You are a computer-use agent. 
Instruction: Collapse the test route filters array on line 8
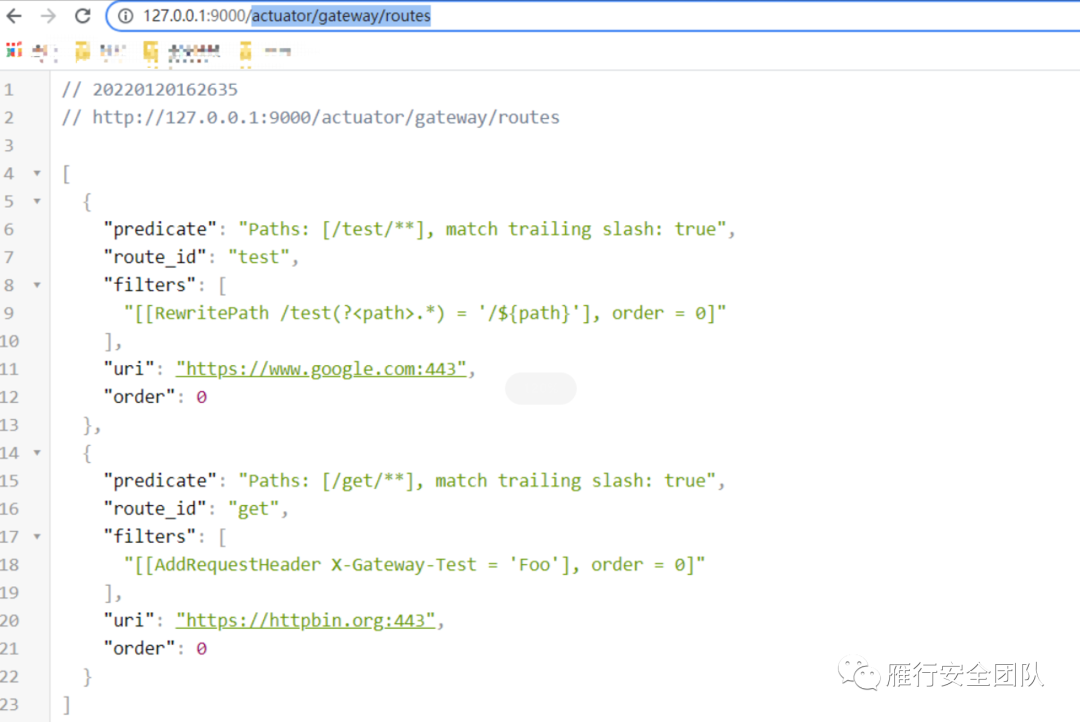(37, 286)
